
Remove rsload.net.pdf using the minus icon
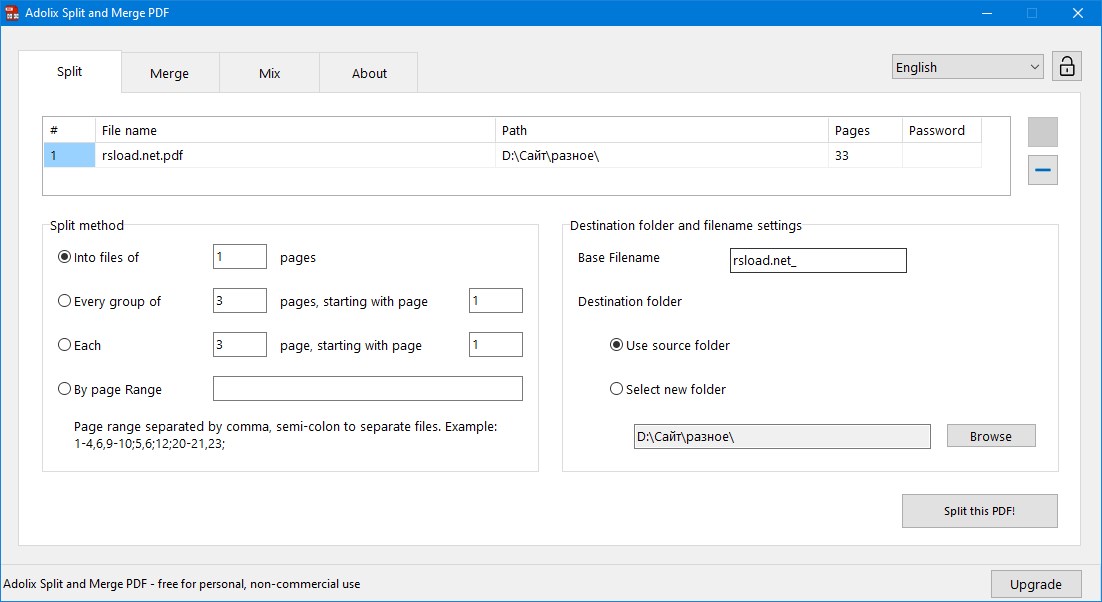1042,170
